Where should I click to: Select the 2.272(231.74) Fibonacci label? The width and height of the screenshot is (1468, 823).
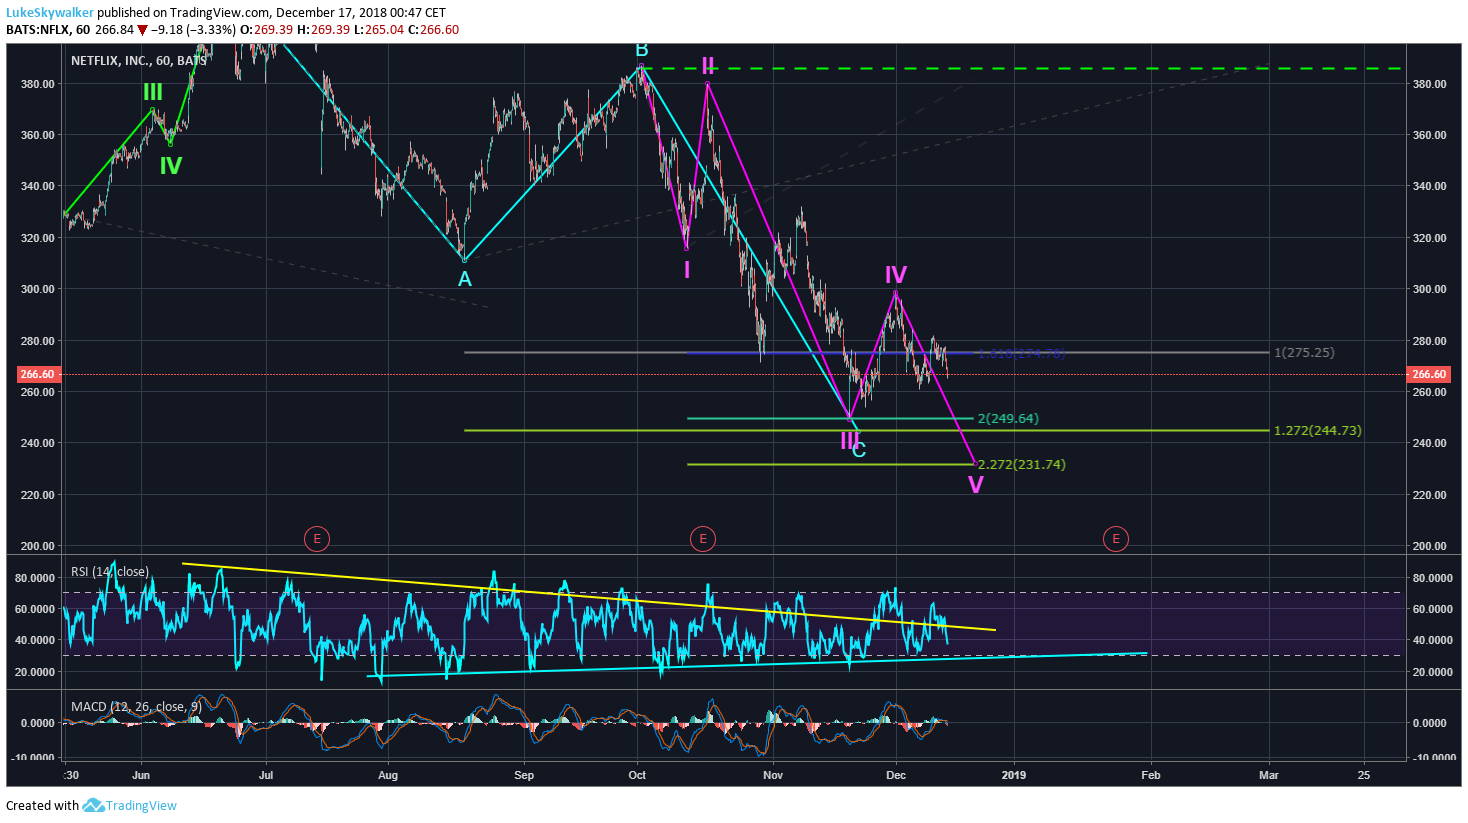(1021, 465)
